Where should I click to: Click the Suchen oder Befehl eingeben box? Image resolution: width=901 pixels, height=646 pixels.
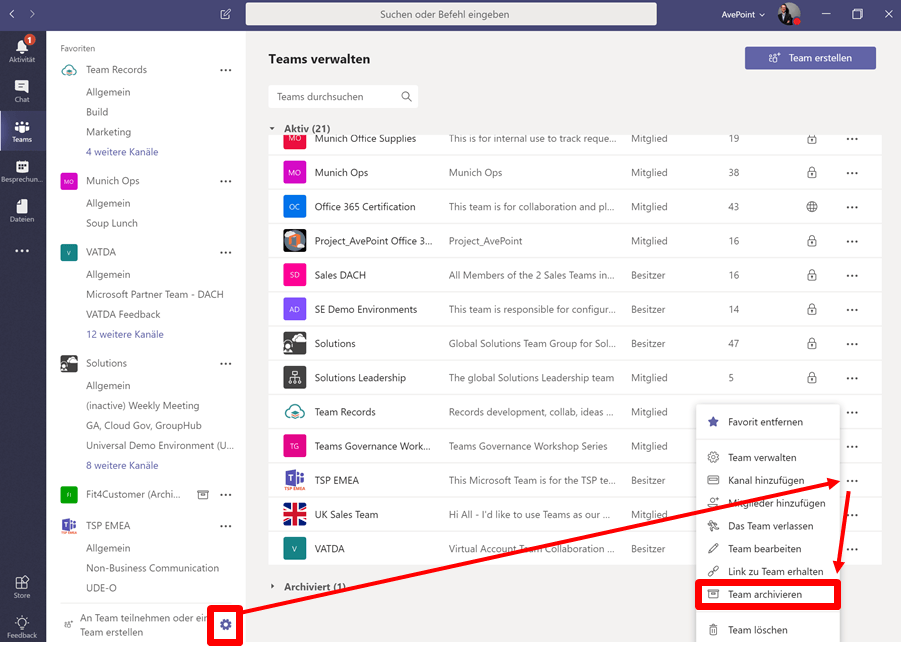point(451,14)
